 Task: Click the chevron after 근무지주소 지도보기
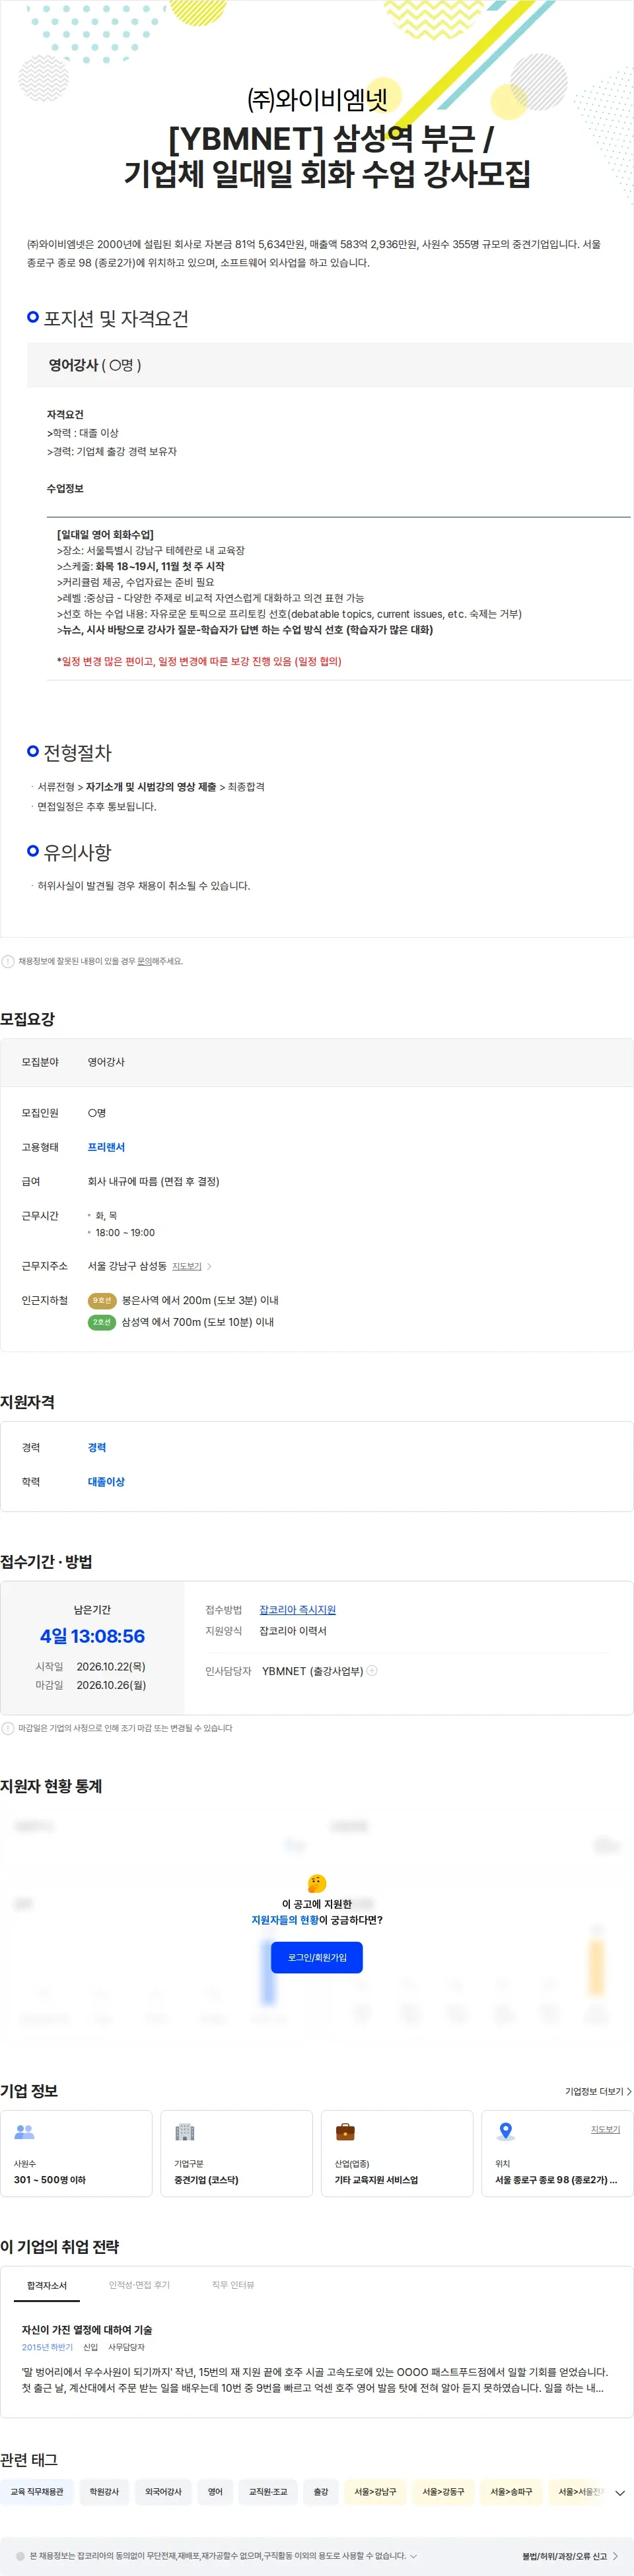(209, 1266)
